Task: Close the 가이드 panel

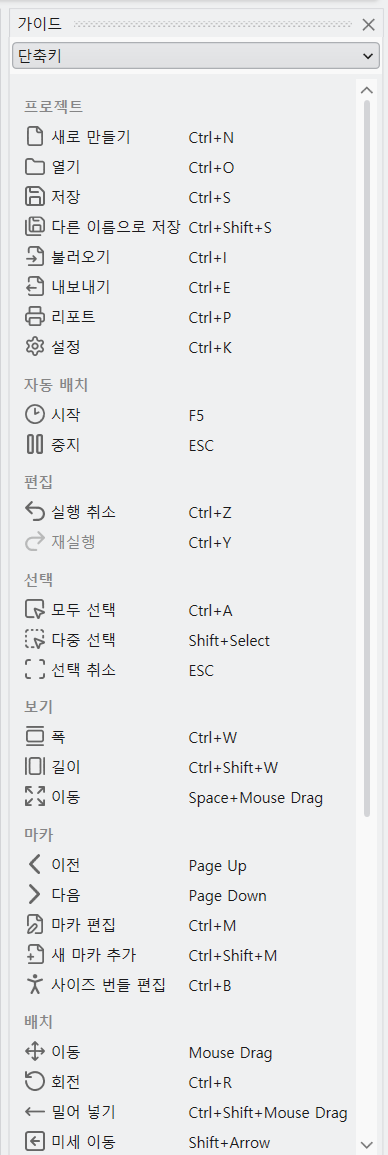Action: pos(369,24)
